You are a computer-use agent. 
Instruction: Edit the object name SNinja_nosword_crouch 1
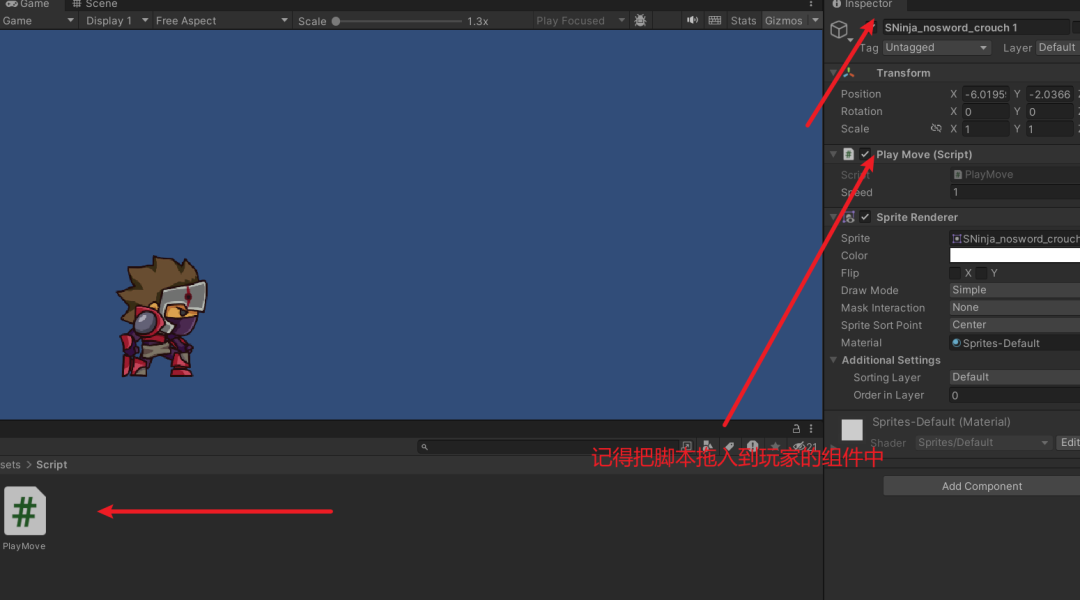pyautogui.click(x=975, y=28)
